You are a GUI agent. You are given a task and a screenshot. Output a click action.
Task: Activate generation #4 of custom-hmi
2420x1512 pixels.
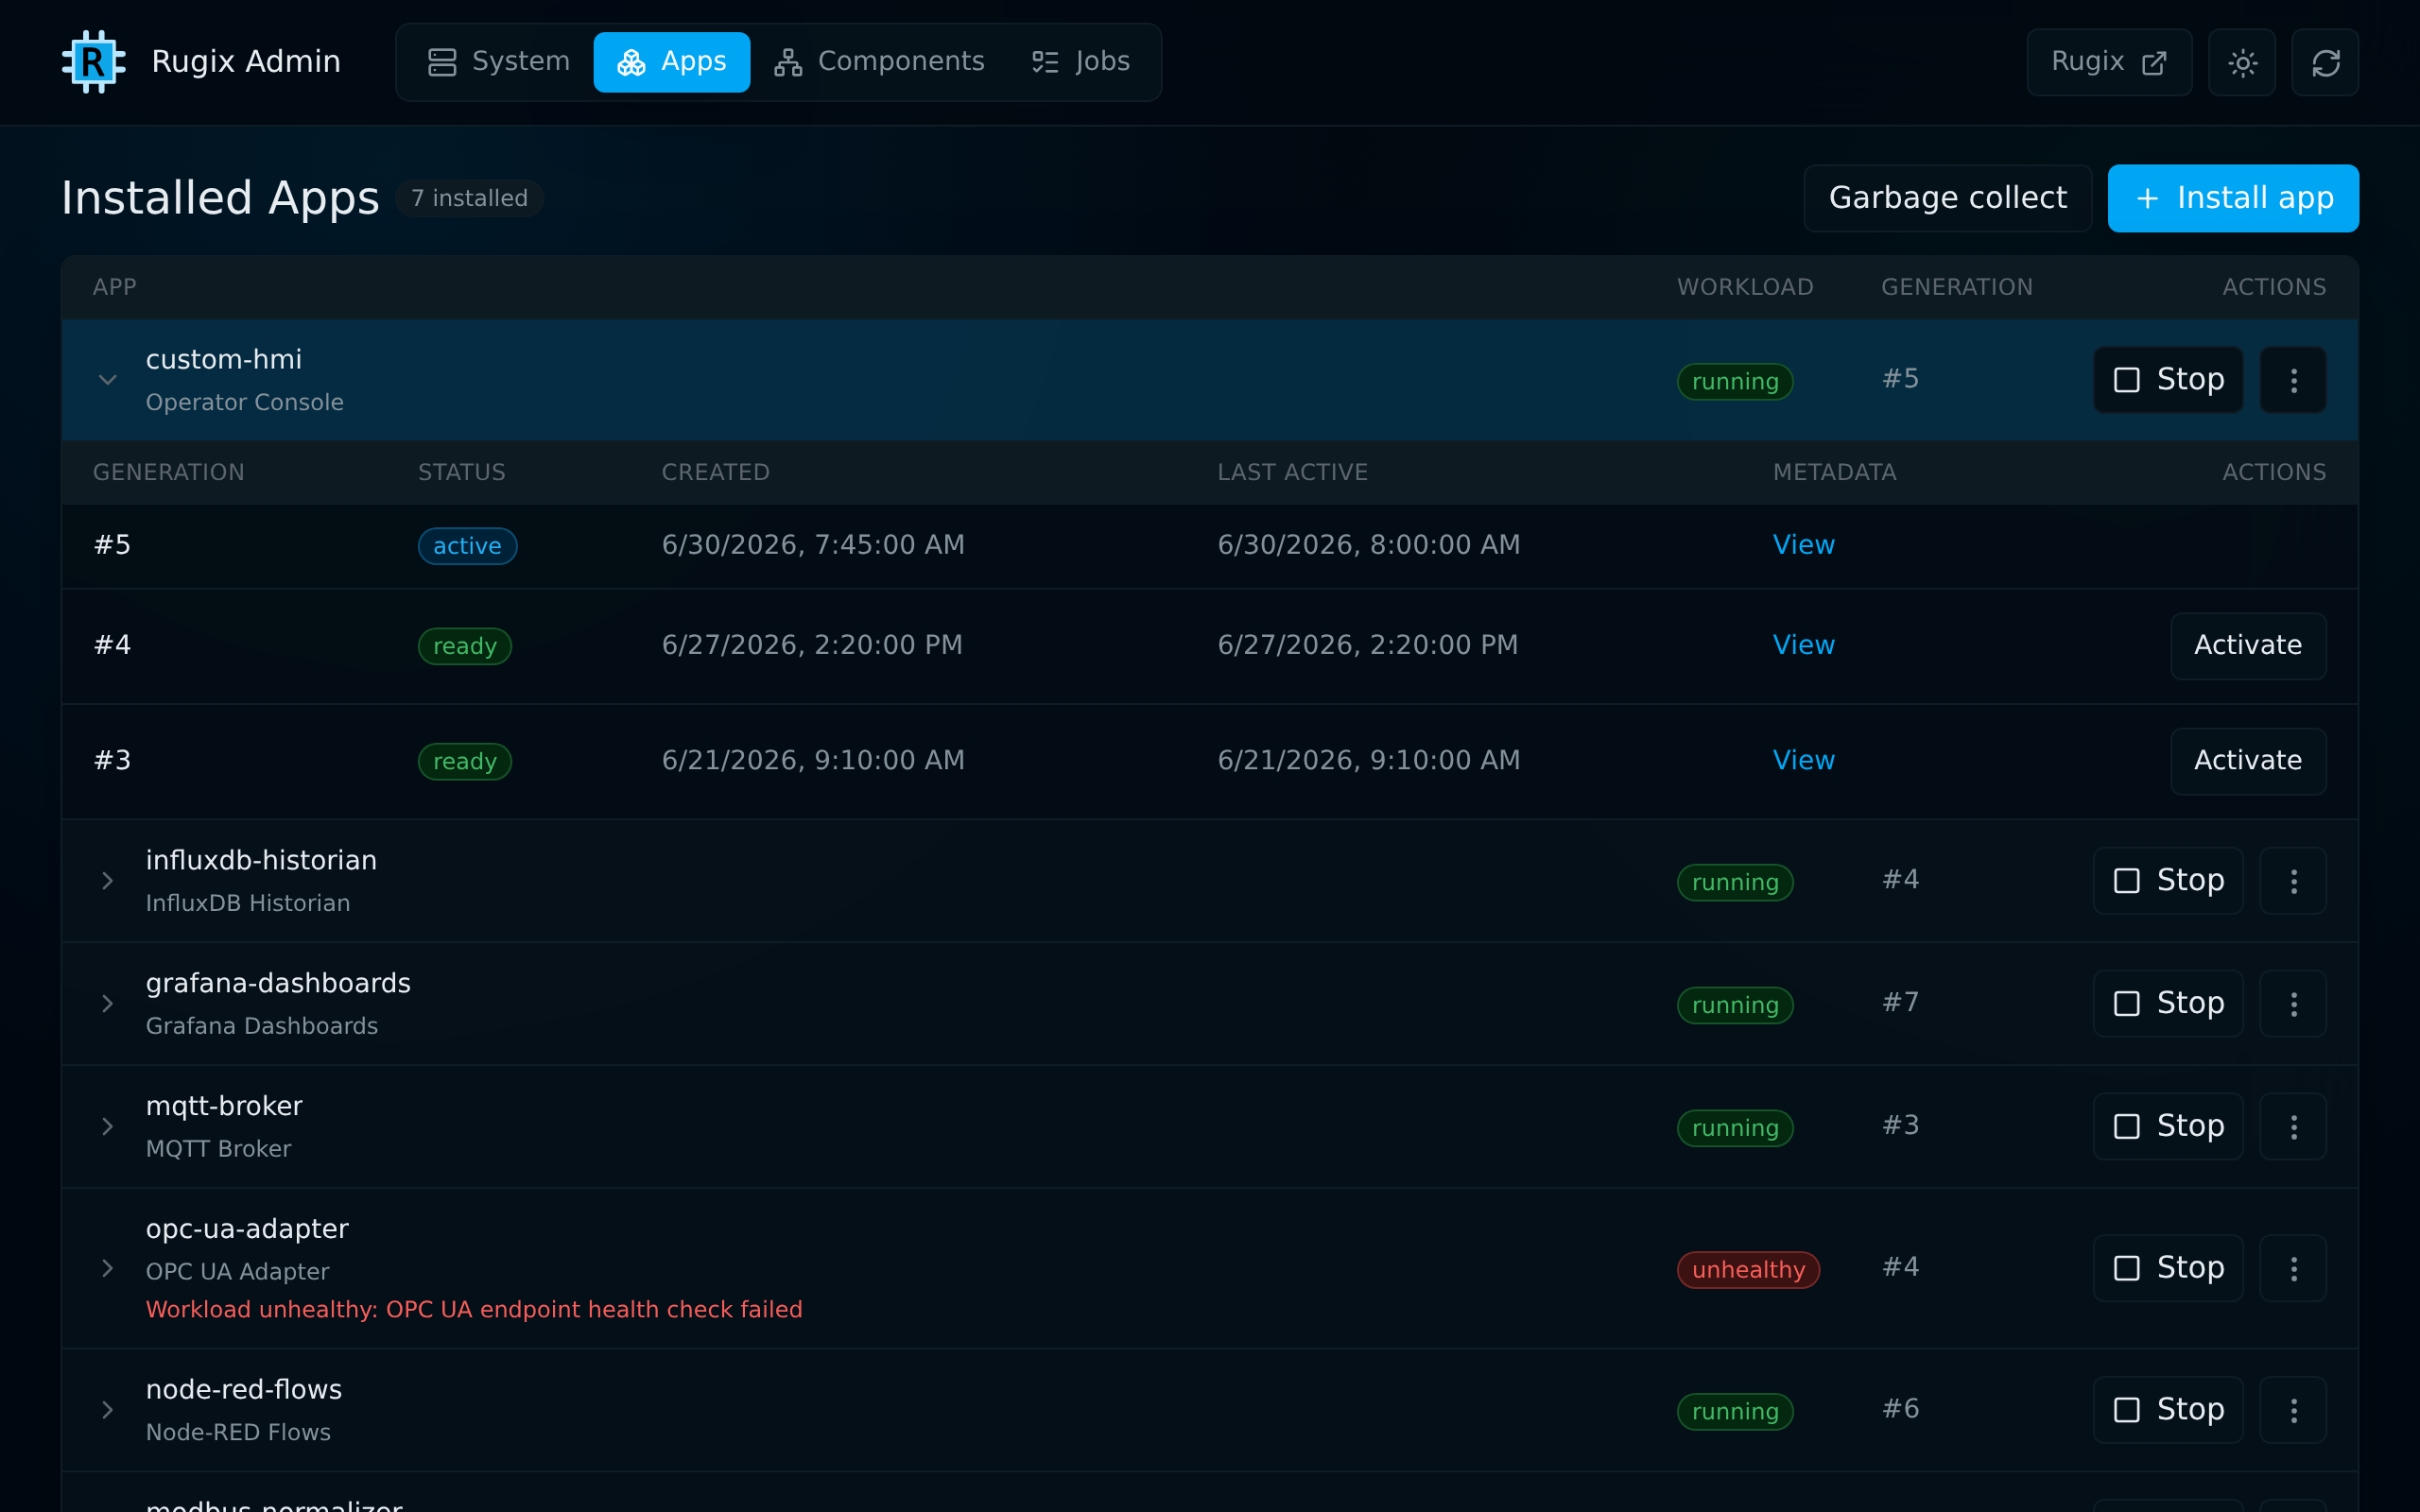click(x=2248, y=646)
